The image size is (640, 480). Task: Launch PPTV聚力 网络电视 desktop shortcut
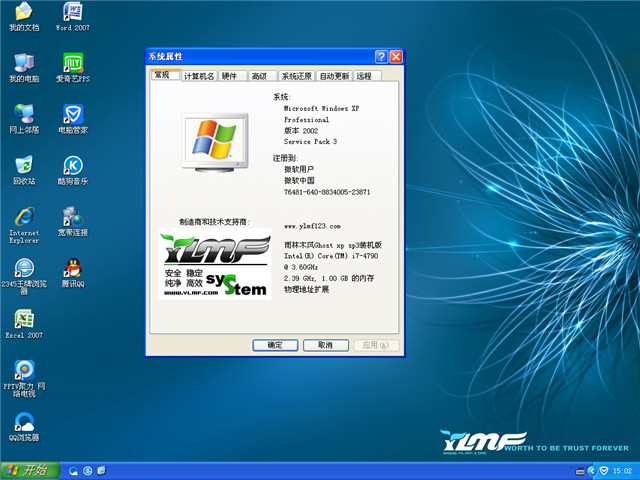point(24,379)
